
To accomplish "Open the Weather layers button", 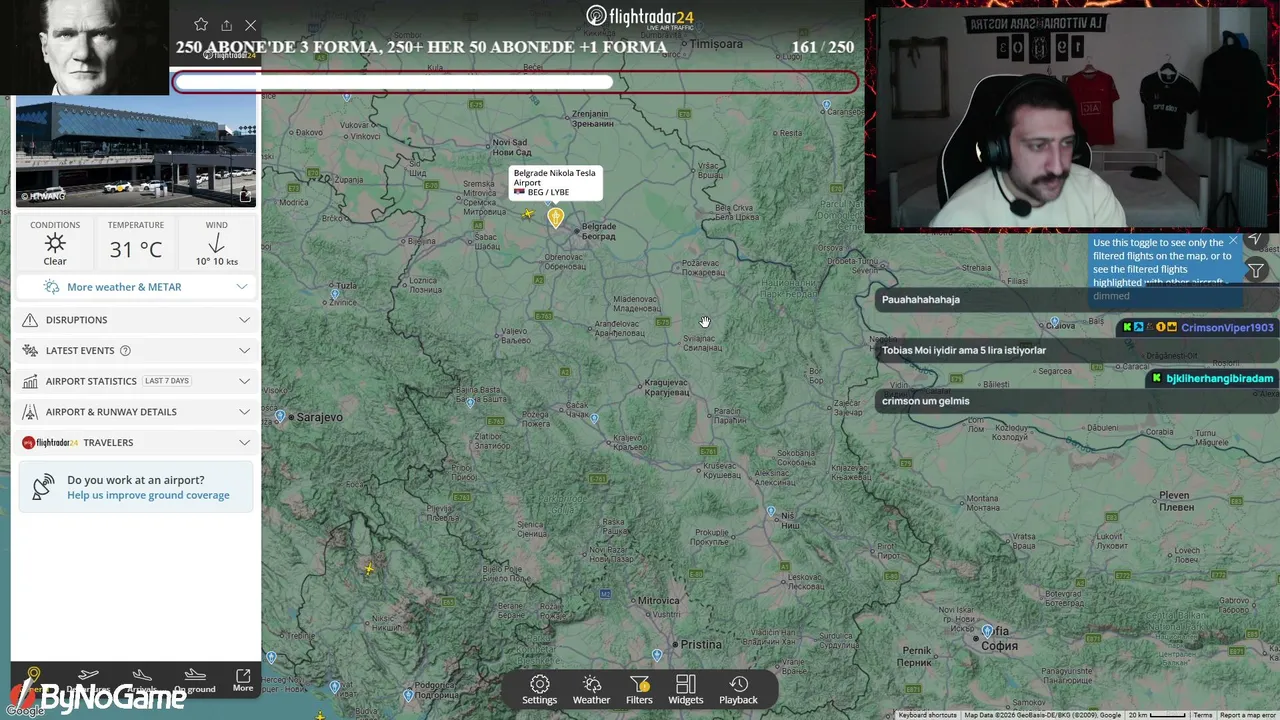I will pyautogui.click(x=591, y=690).
